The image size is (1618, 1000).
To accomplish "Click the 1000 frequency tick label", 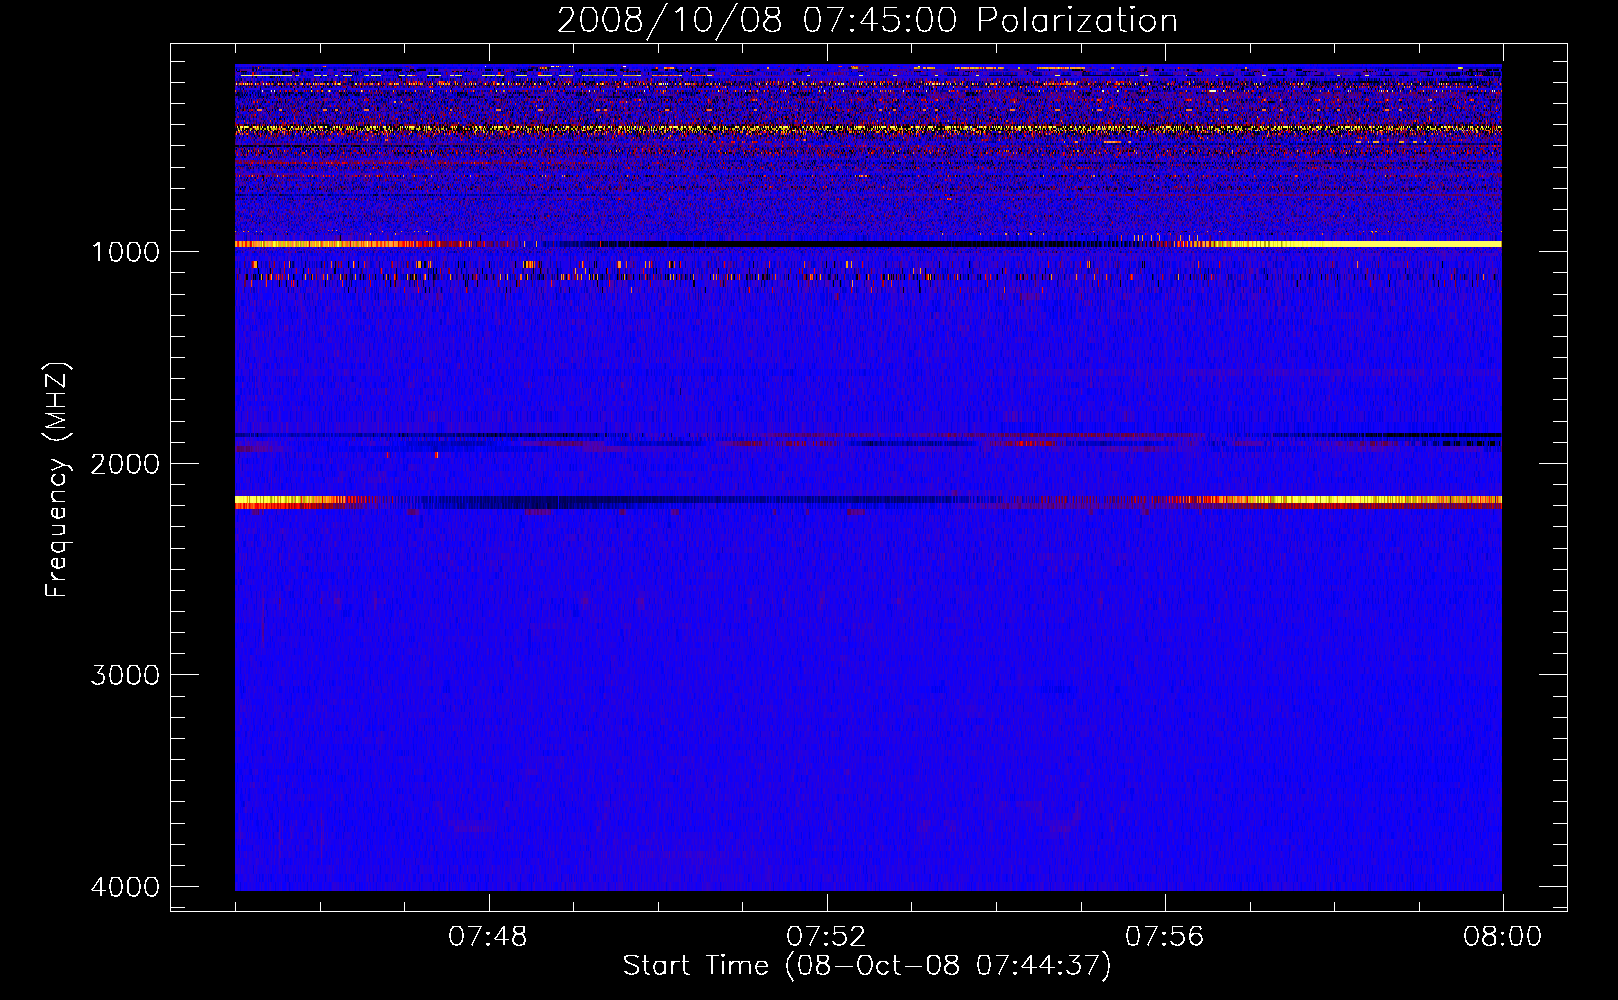I will tap(125, 252).
